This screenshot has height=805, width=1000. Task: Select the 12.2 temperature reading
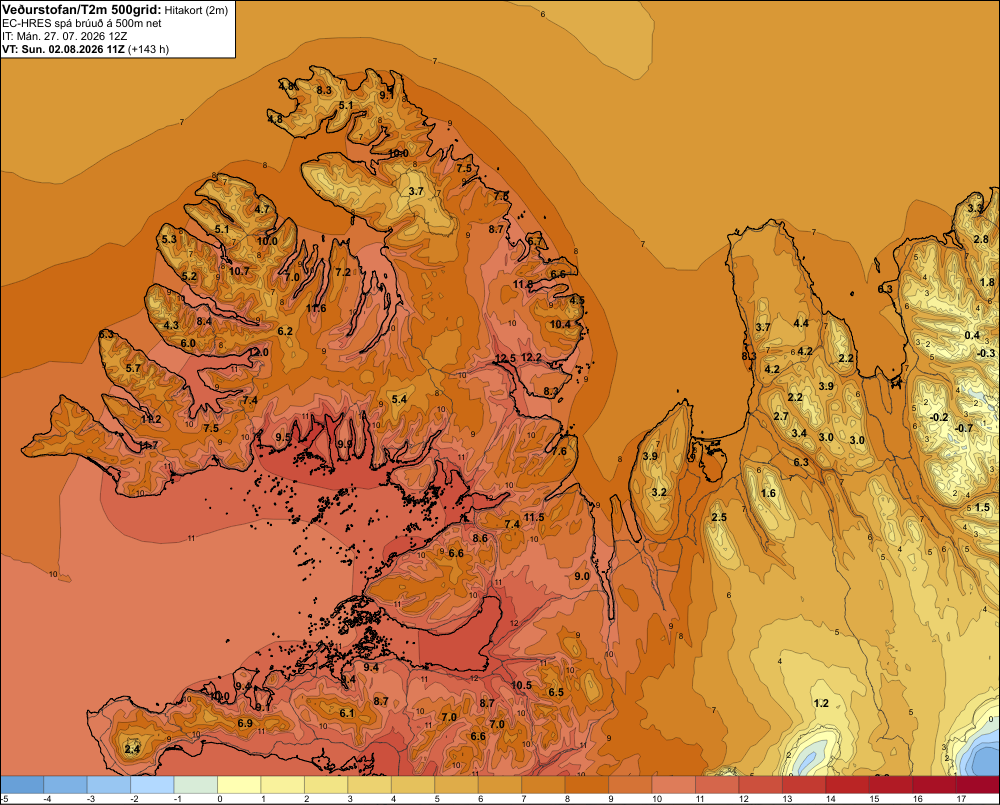pos(531,357)
